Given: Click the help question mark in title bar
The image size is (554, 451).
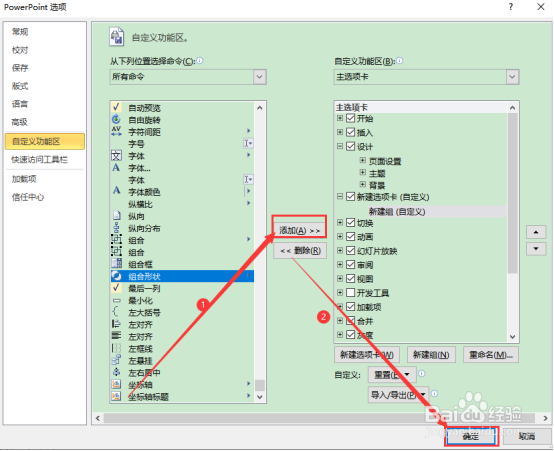Looking at the screenshot, I should tap(511, 7).
